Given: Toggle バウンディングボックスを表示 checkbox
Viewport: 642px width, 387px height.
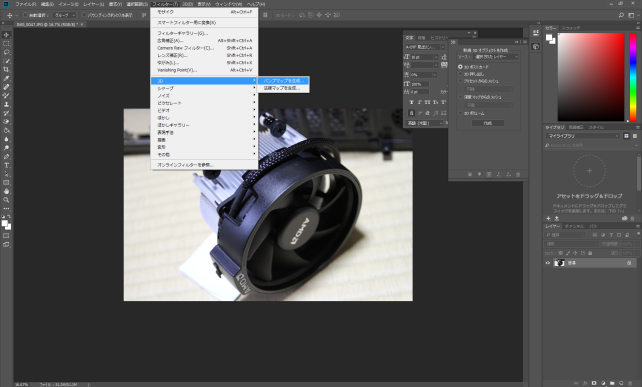Looking at the screenshot, I should (x=84, y=15).
